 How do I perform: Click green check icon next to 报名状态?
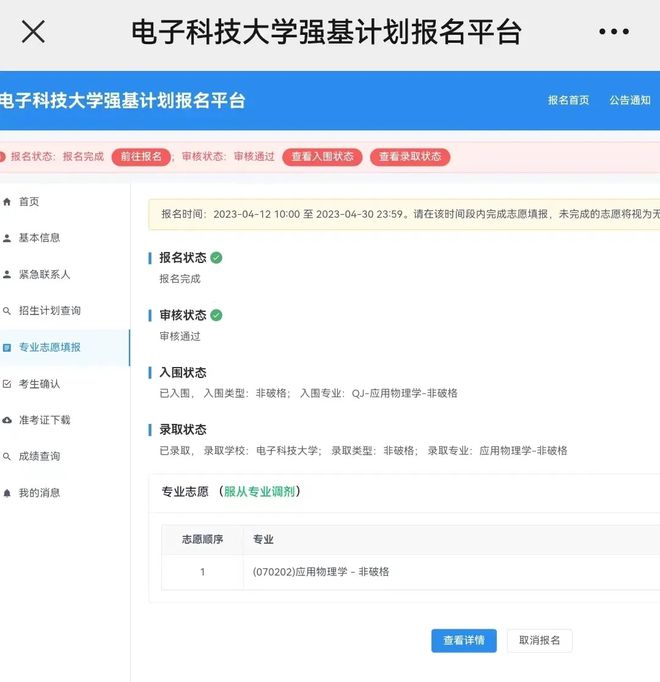(x=216, y=257)
